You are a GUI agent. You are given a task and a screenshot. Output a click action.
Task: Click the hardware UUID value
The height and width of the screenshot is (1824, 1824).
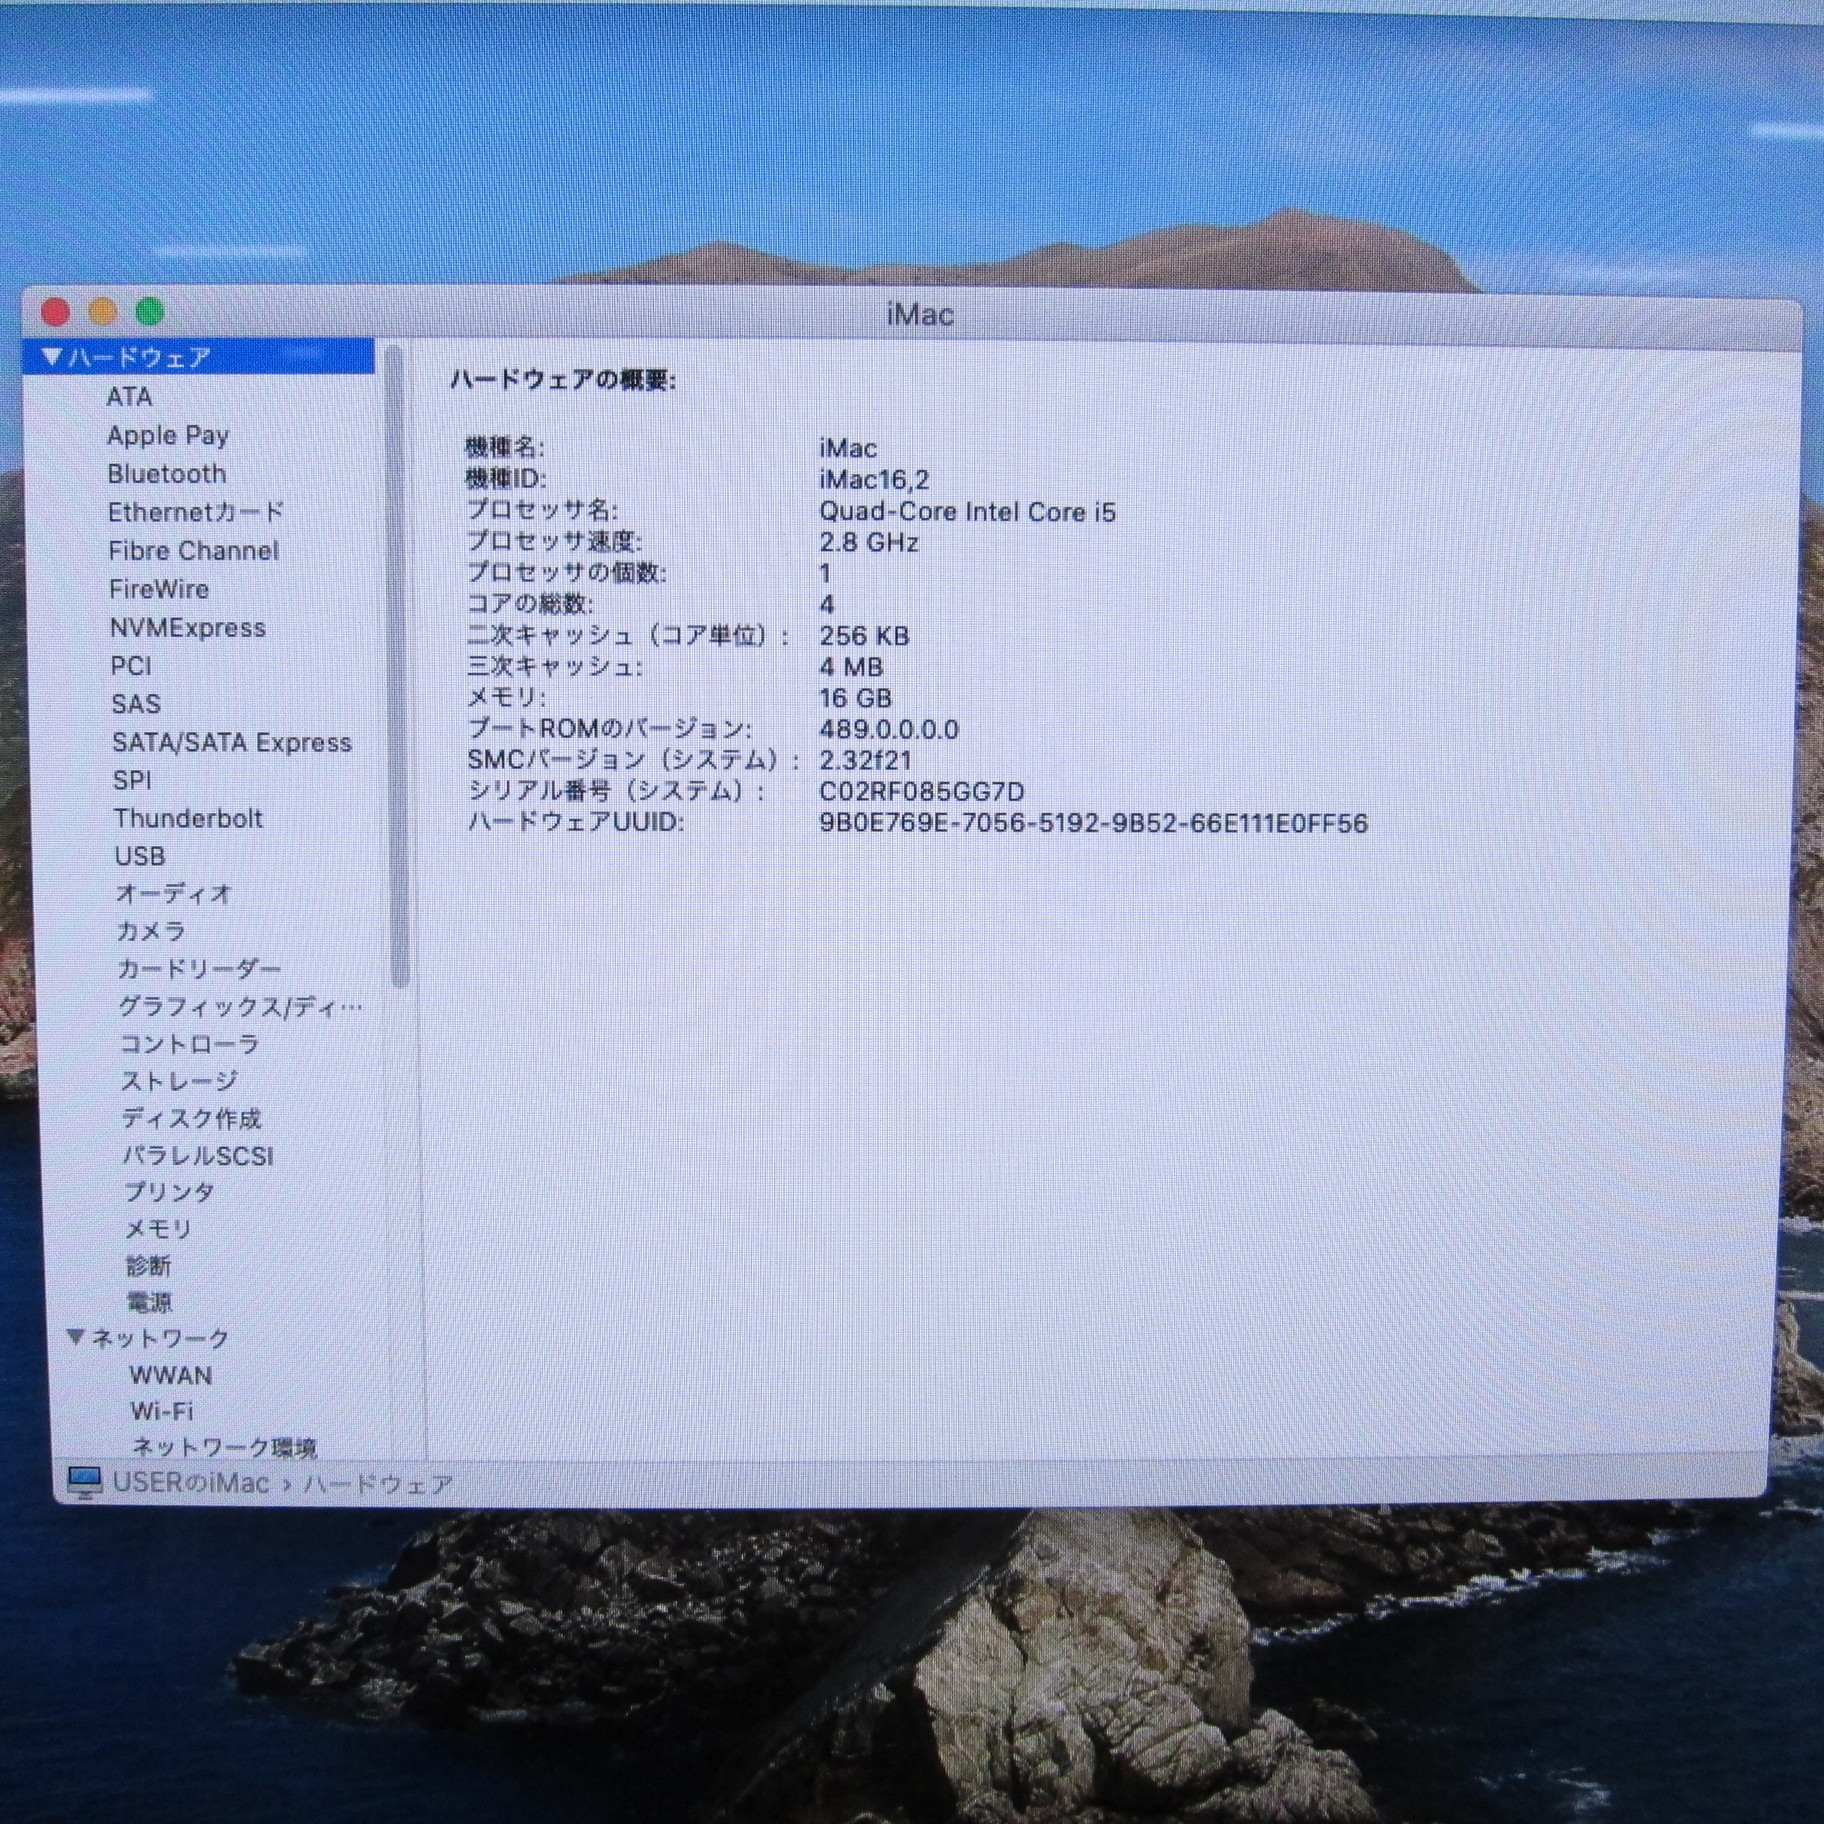1094,824
